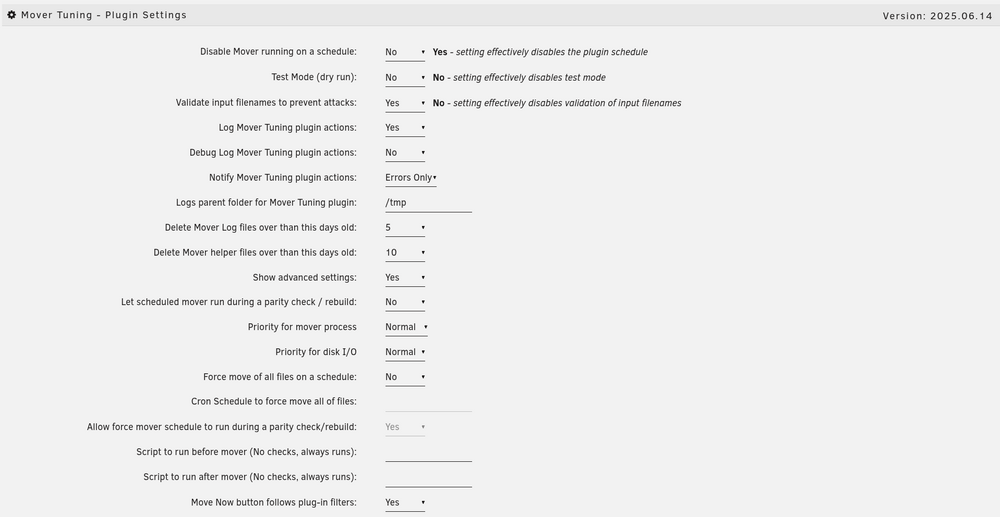Click Script to run after mover field

[429, 477]
